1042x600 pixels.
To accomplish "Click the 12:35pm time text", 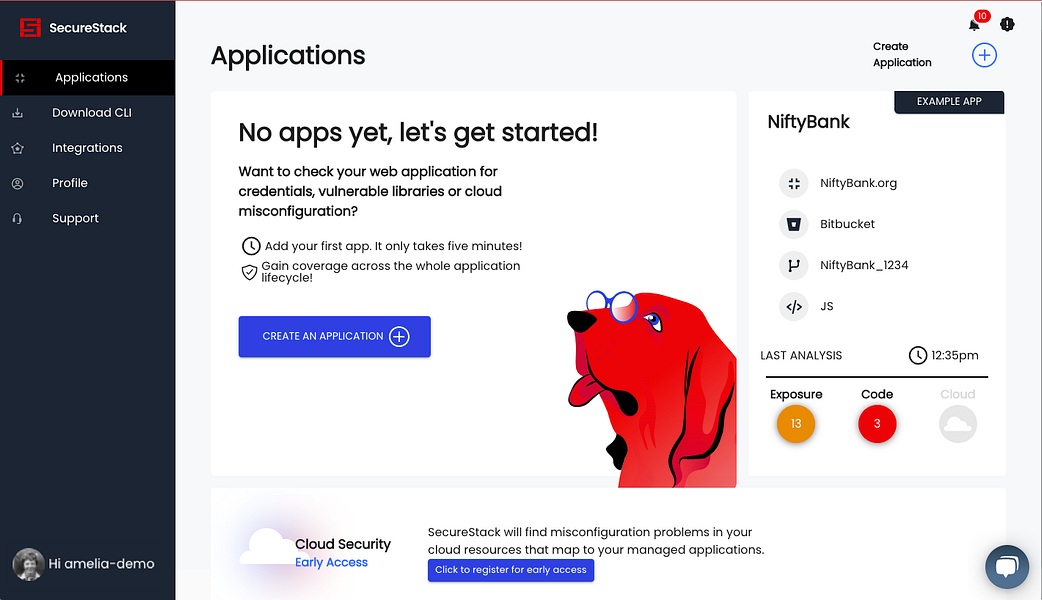I will point(954,355).
